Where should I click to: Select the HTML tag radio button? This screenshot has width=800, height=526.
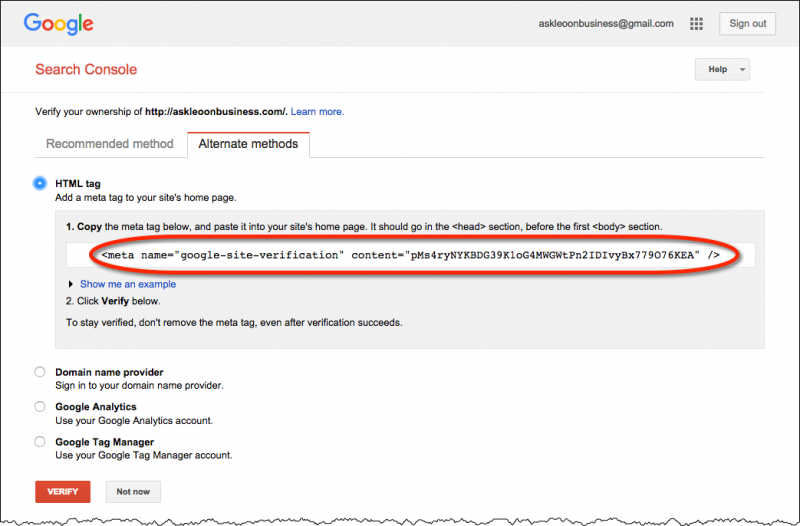[x=40, y=183]
